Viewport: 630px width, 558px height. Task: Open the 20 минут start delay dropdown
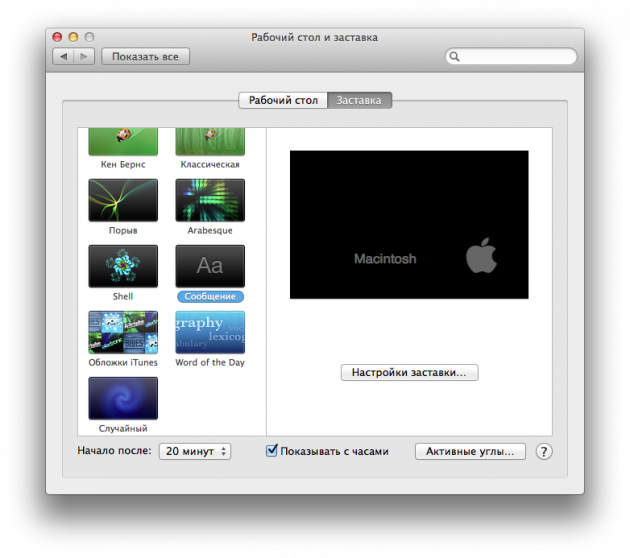[x=195, y=452]
